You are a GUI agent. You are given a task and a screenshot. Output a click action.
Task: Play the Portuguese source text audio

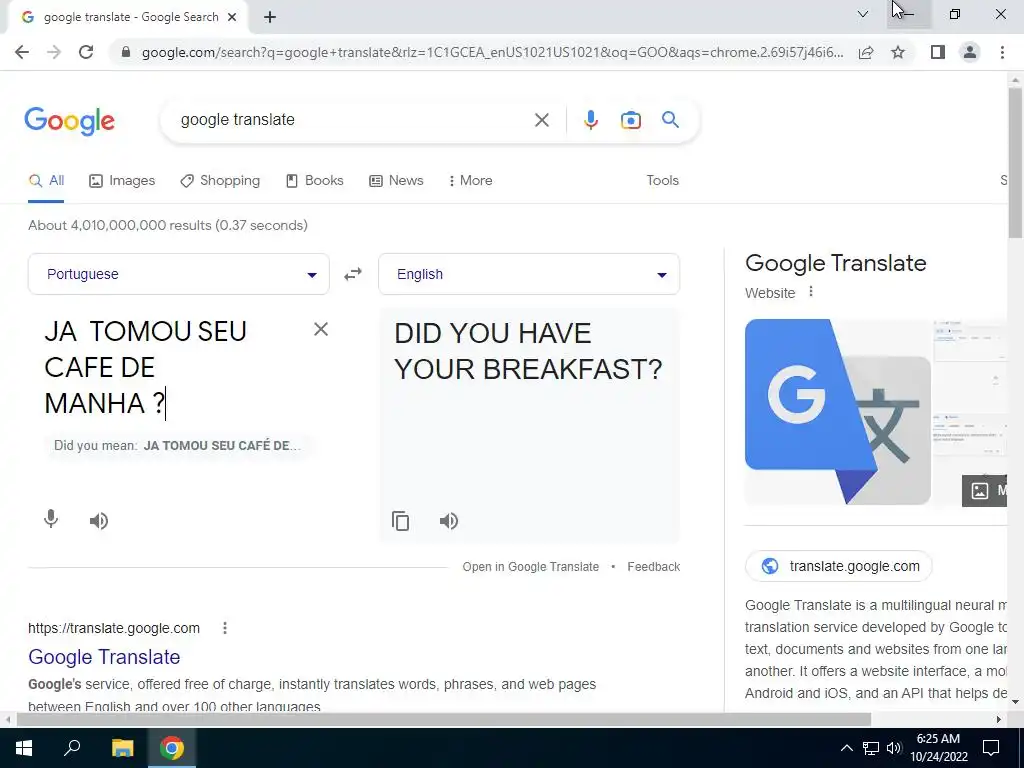pos(99,521)
